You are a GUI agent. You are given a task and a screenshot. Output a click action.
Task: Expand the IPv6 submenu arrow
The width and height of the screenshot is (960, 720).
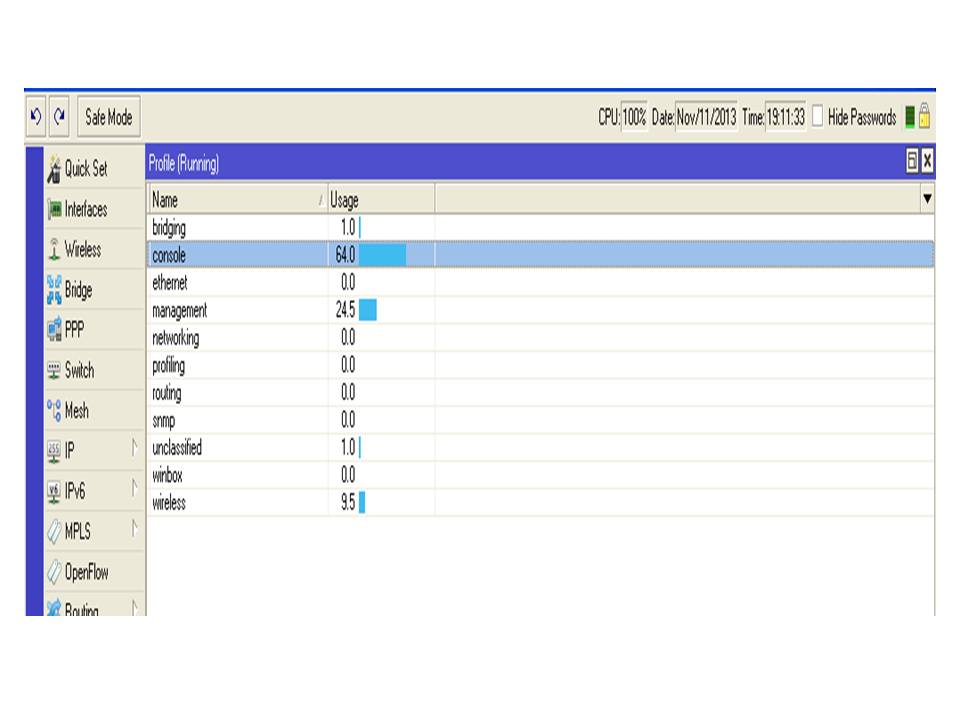pos(135,488)
